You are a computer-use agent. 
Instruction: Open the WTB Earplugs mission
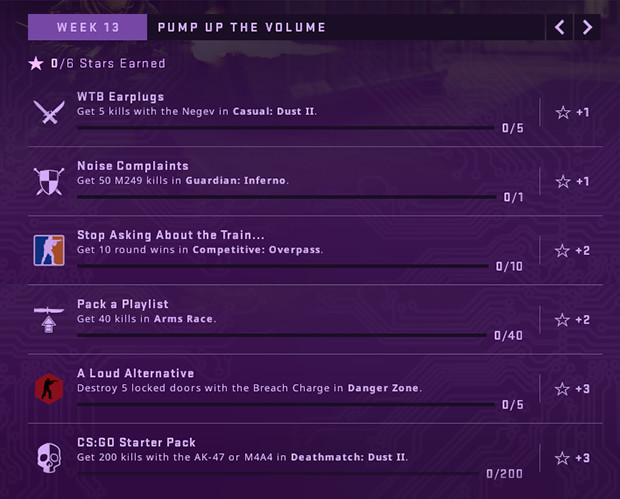pyautogui.click(x=121, y=97)
